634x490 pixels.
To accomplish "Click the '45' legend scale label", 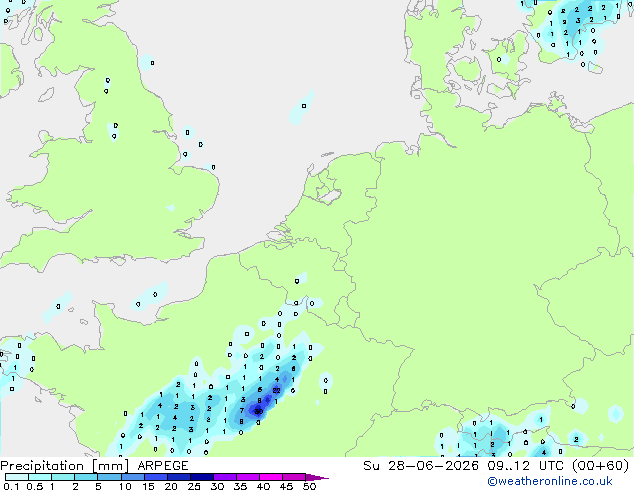I will tap(286, 486).
